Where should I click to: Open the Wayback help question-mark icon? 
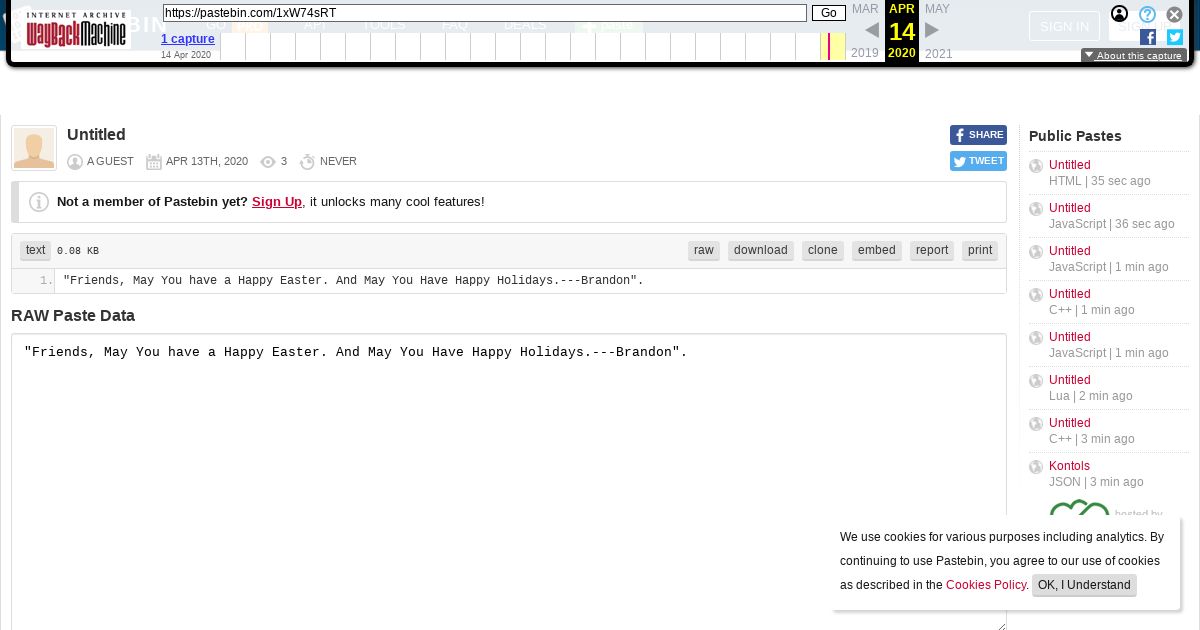click(x=1148, y=14)
